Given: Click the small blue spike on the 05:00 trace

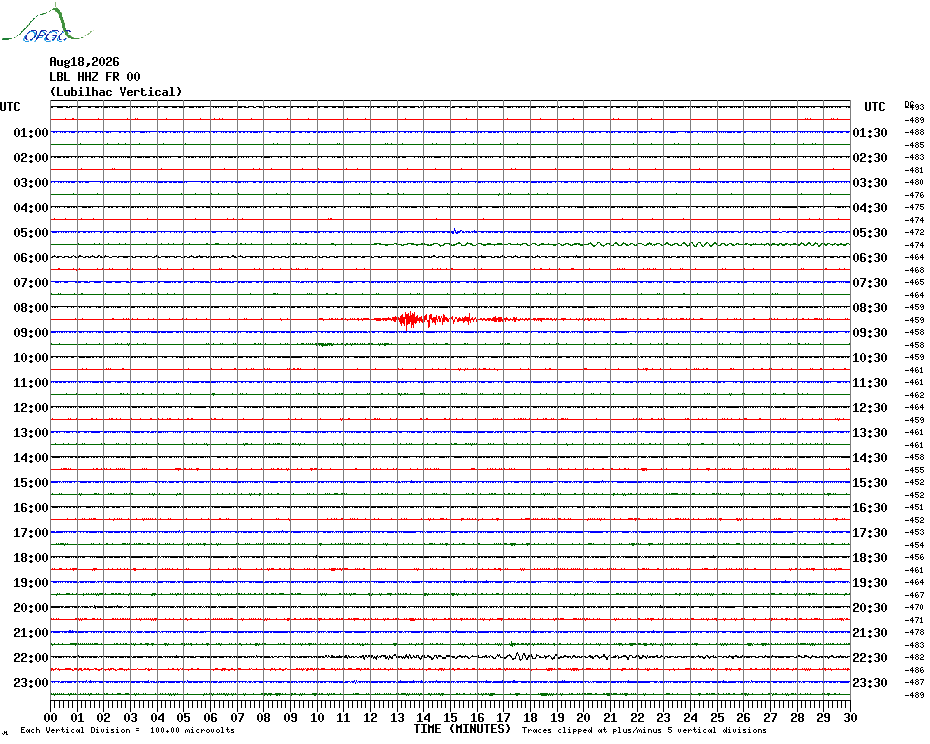Looking at the screenshot, I should [x=456, y=231].
